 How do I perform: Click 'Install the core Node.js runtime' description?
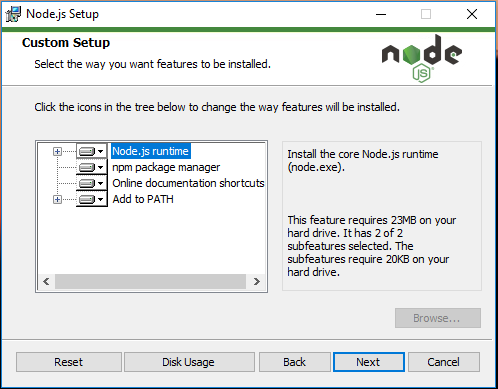363,160
